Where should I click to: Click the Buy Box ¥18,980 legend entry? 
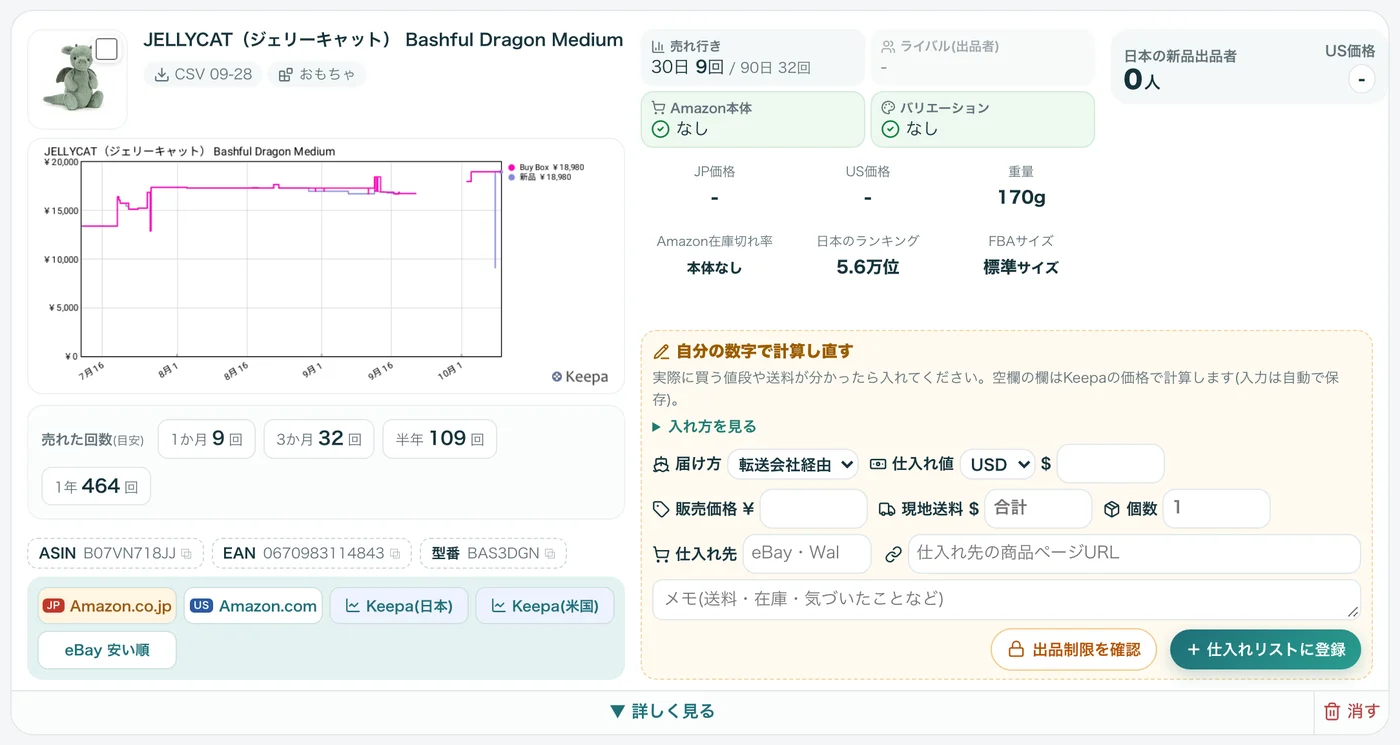(x=546, y=167)
